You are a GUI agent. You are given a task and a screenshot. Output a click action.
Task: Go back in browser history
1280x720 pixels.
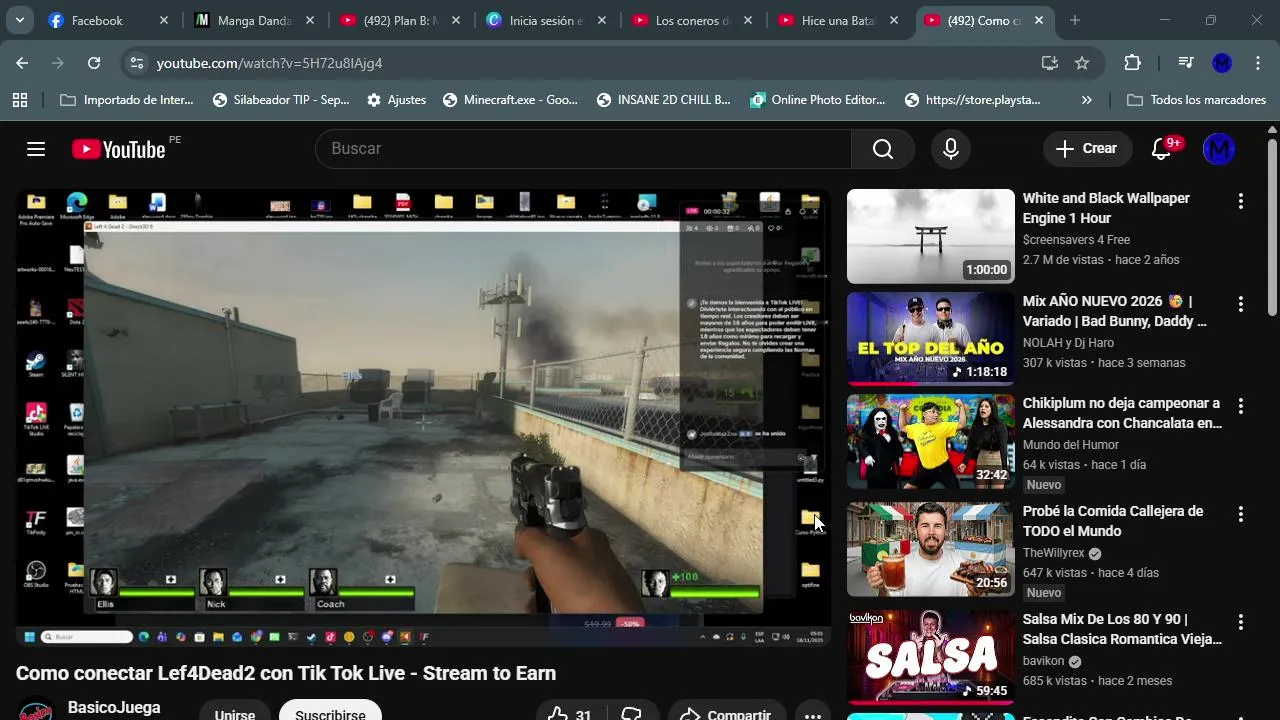tap(22, 63)
